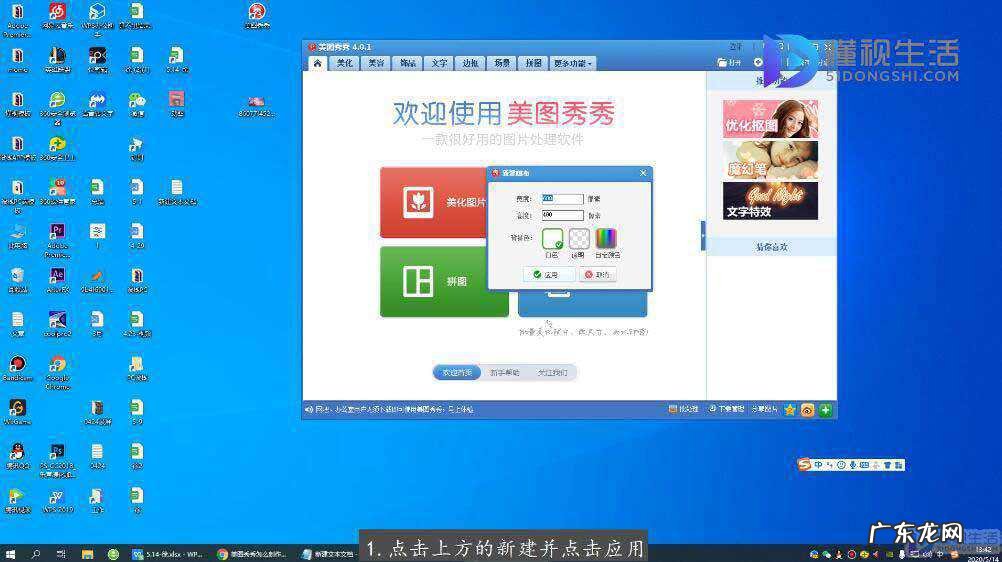Image resolution: width=1002 pixels, height=562 pixels.
Task: Click the green plus icon in status bar
Action: pos(825,410)
